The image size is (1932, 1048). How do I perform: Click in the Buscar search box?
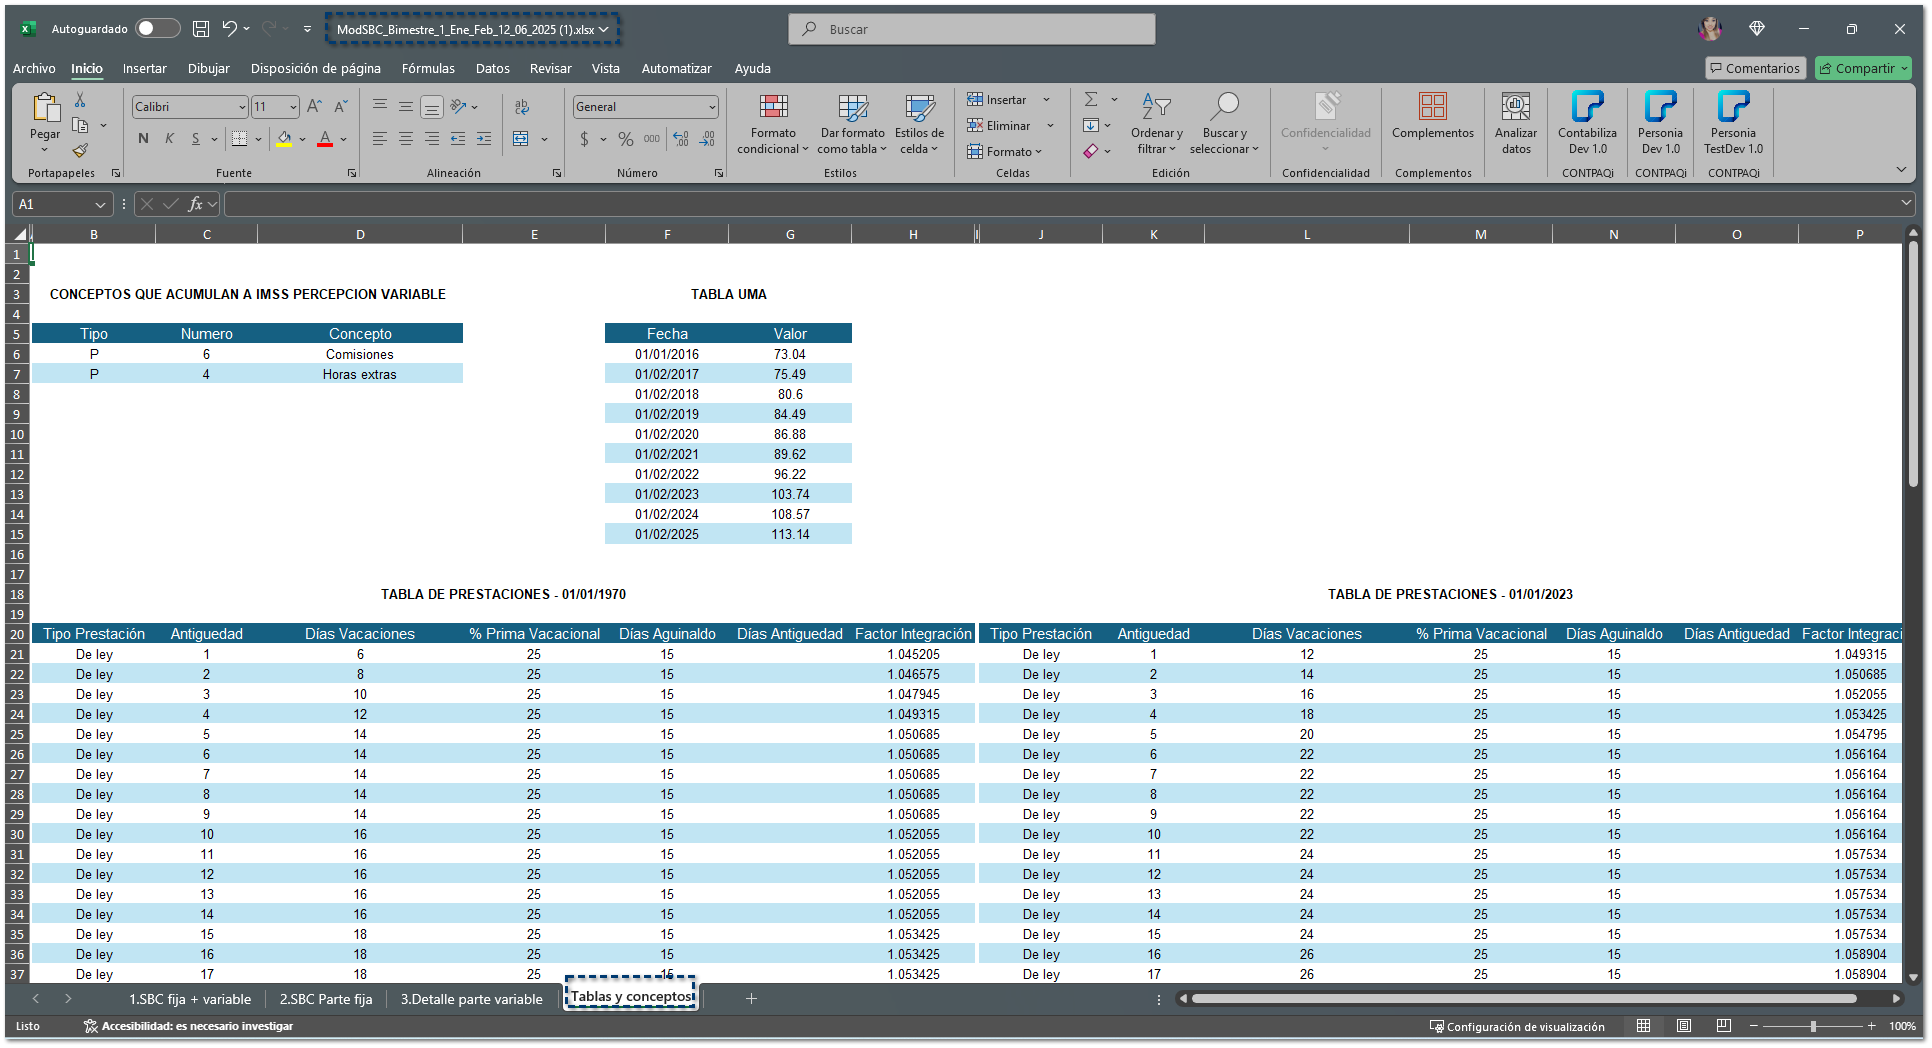pyautogui.click(x=971, y=29)
